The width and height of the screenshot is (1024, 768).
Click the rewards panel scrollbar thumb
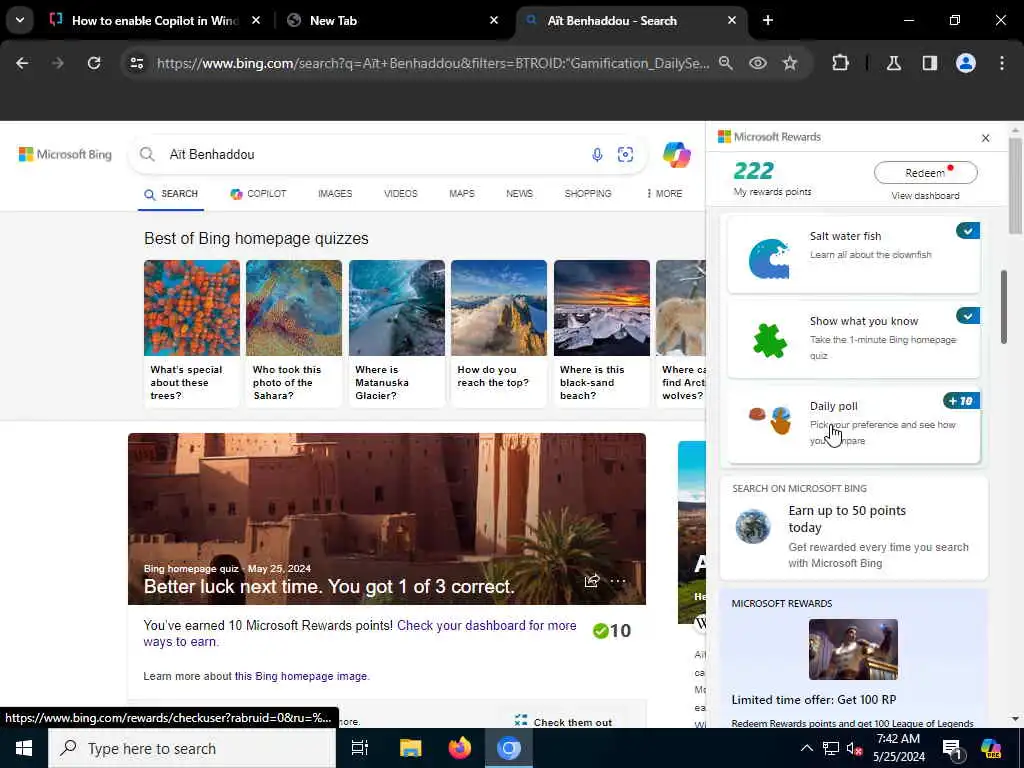1003,307
